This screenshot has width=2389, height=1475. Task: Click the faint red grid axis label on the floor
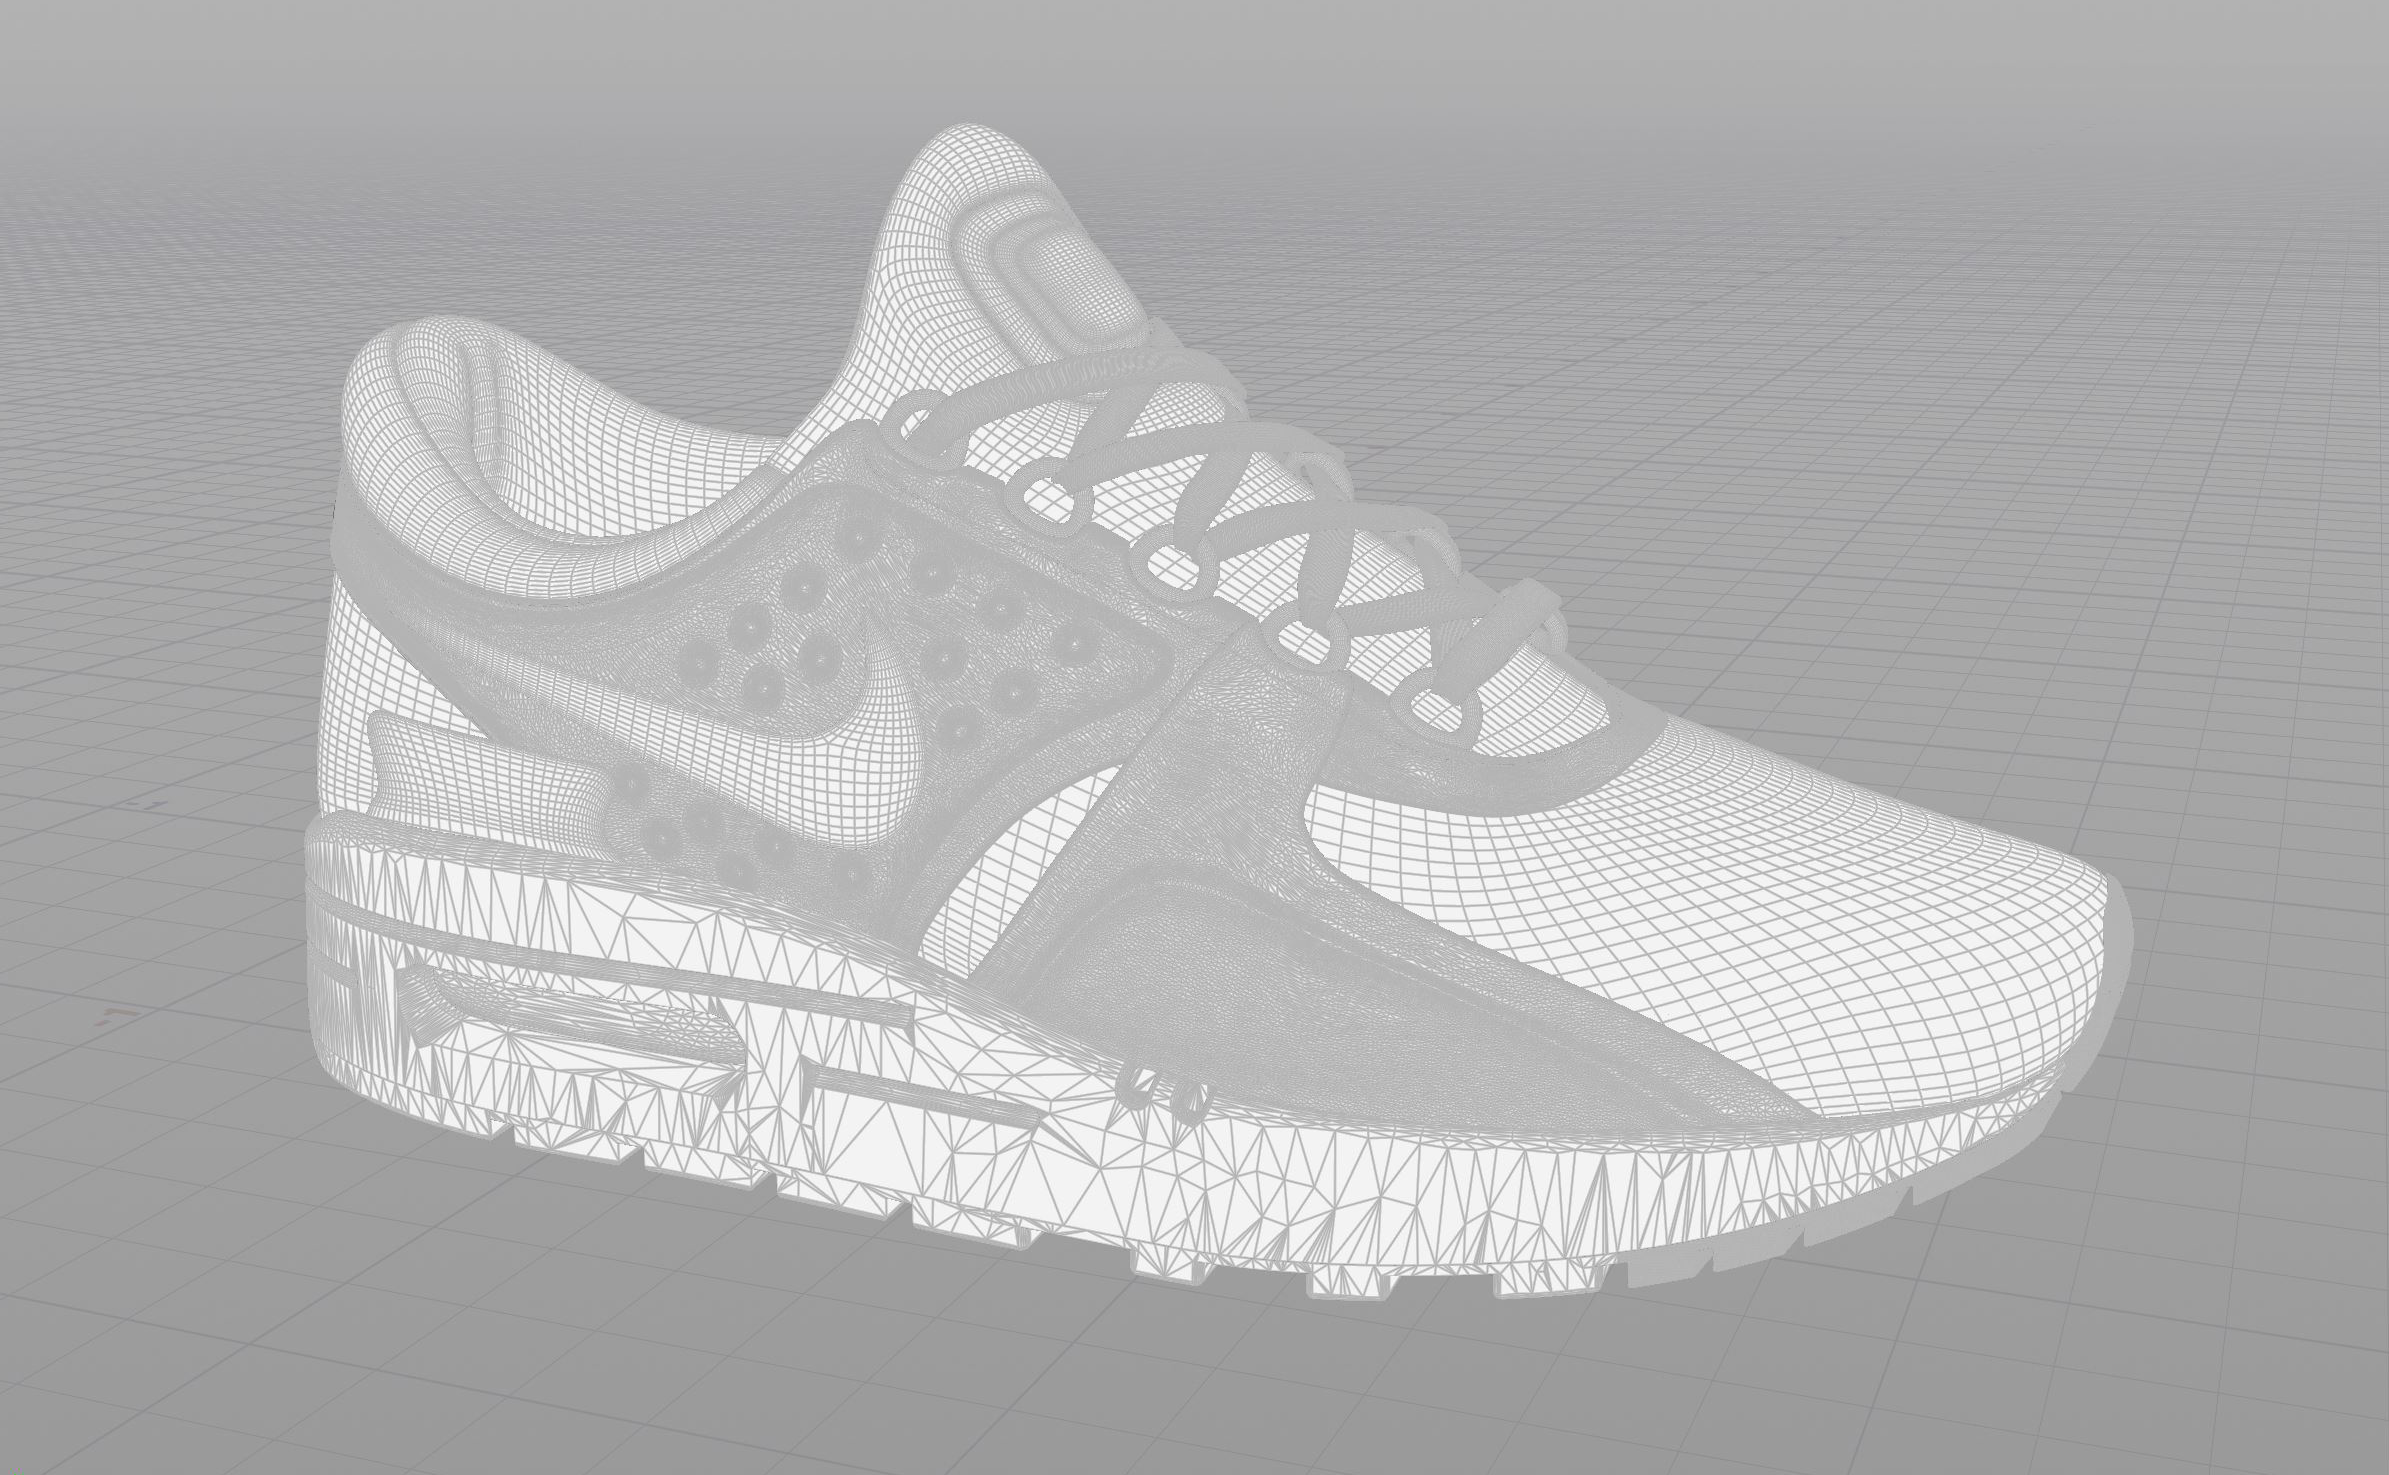pos(115,1018)
